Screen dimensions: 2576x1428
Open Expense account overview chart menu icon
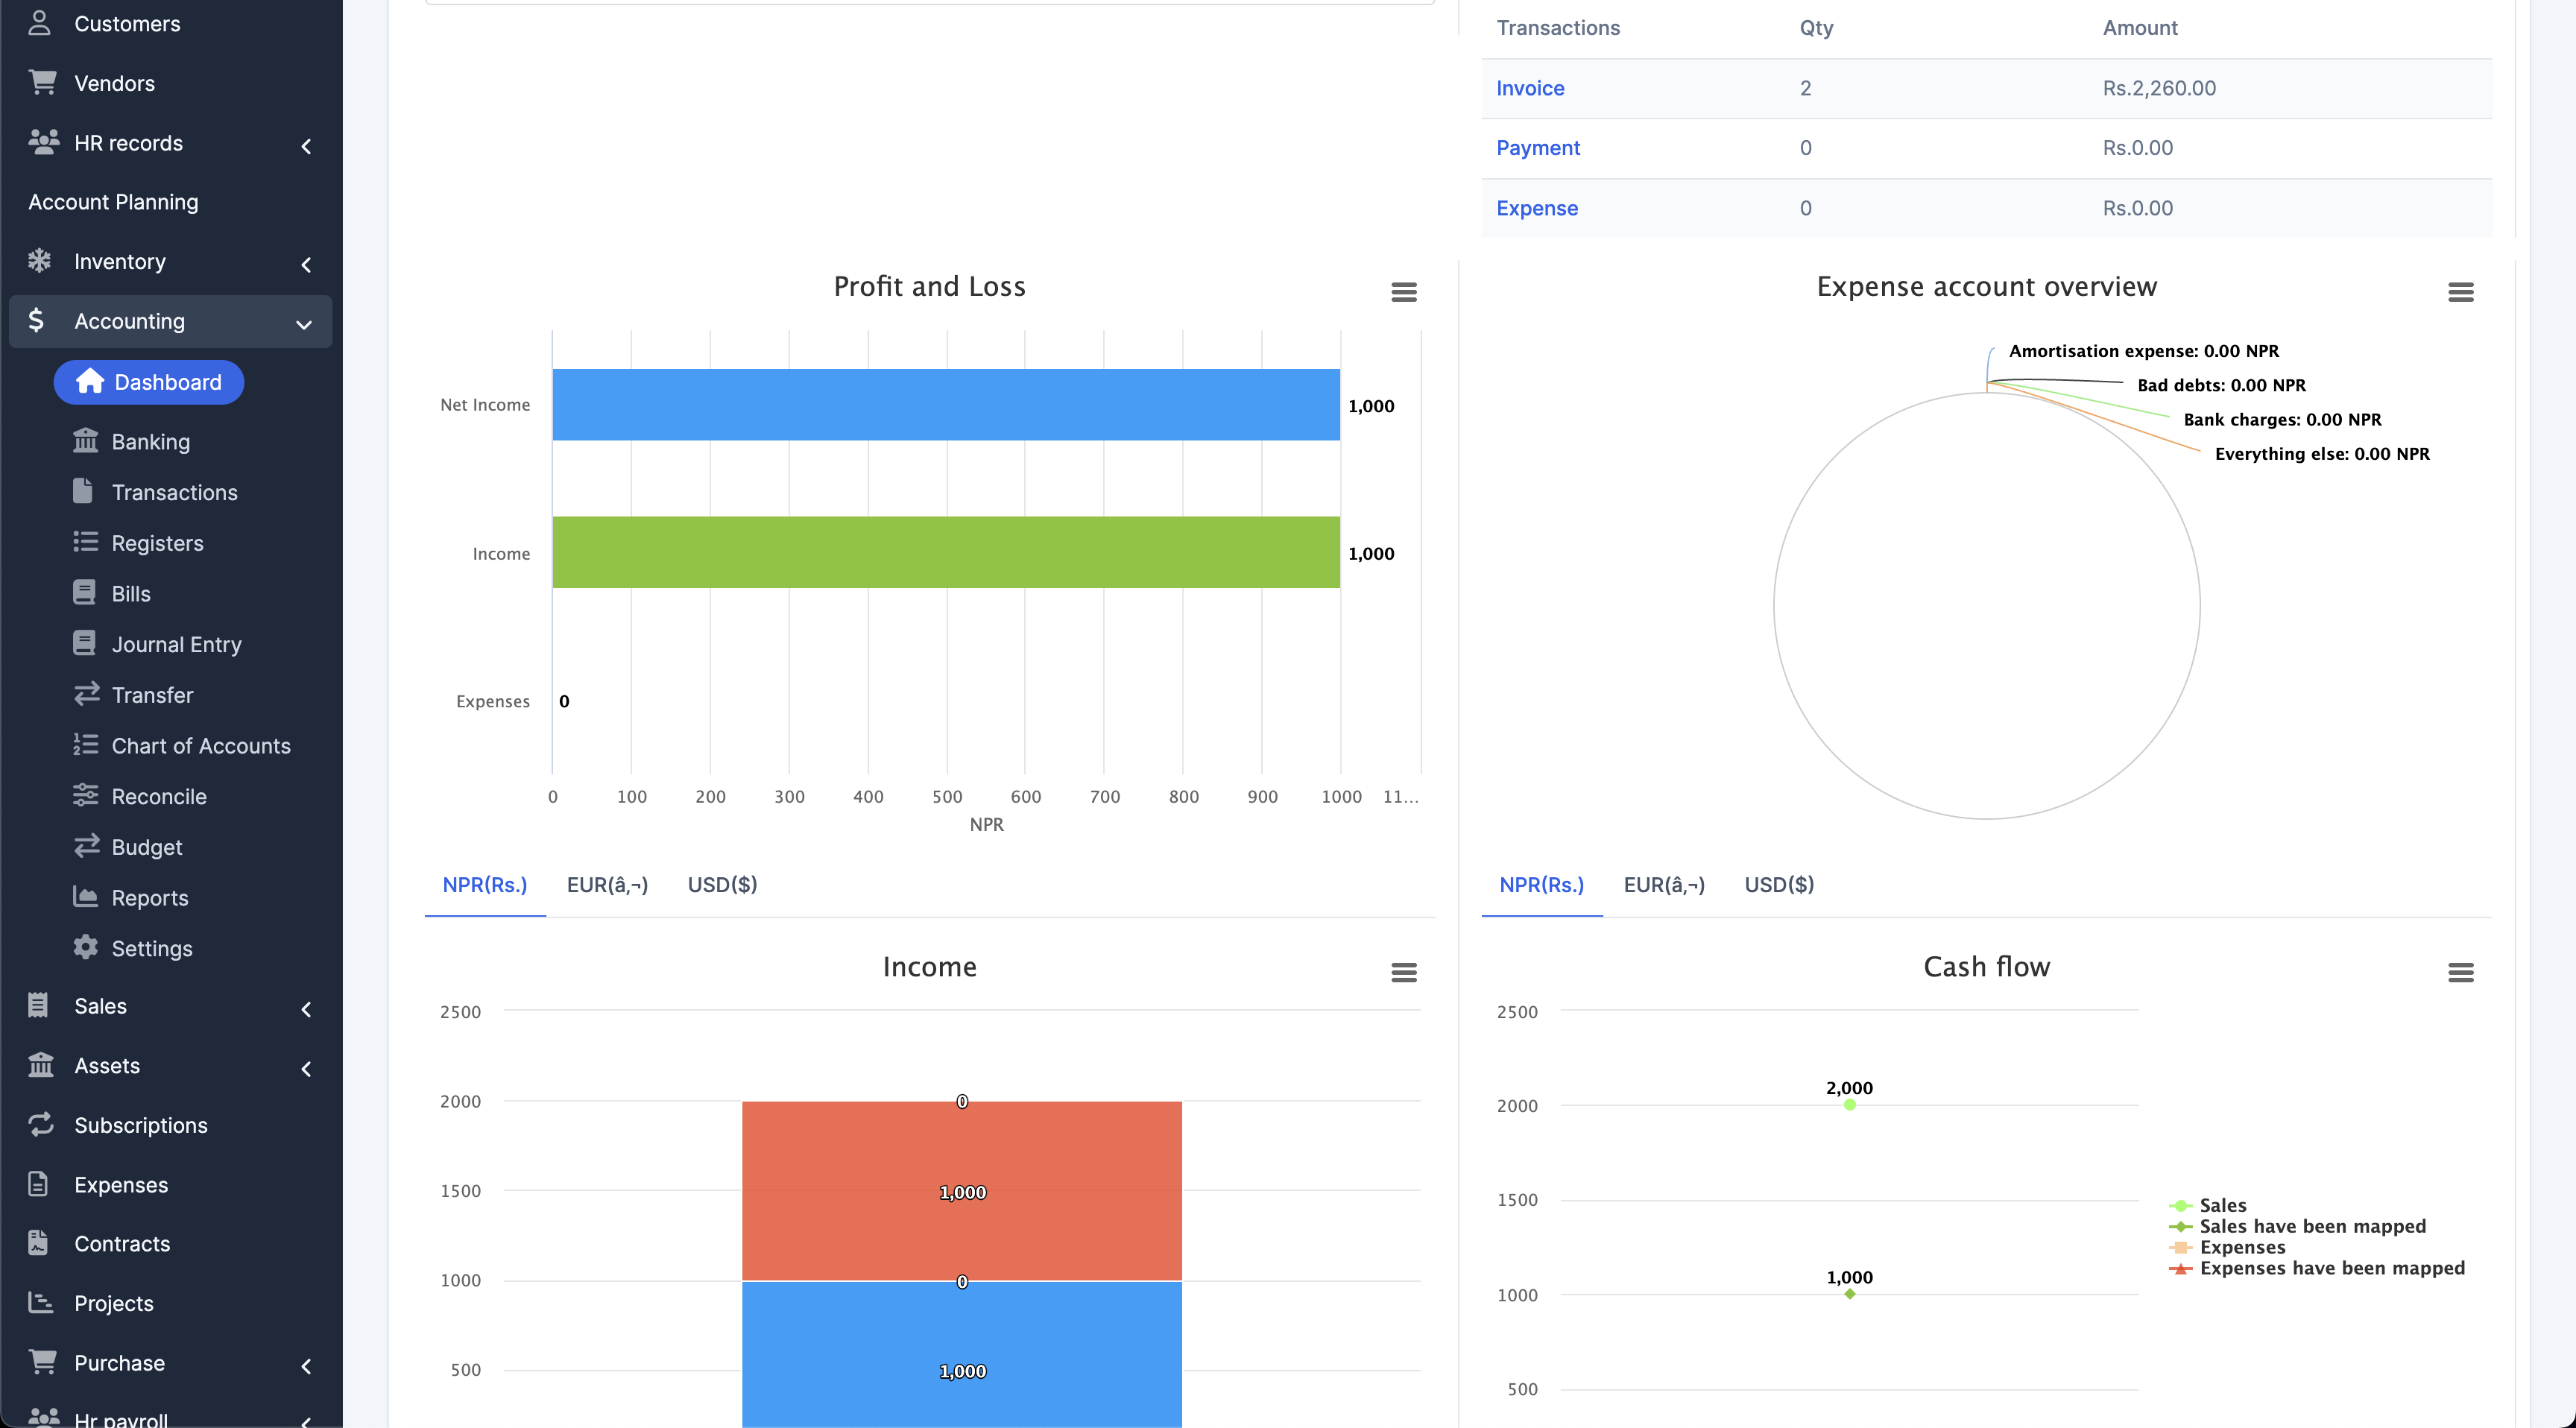click(x=2460, y=292)
